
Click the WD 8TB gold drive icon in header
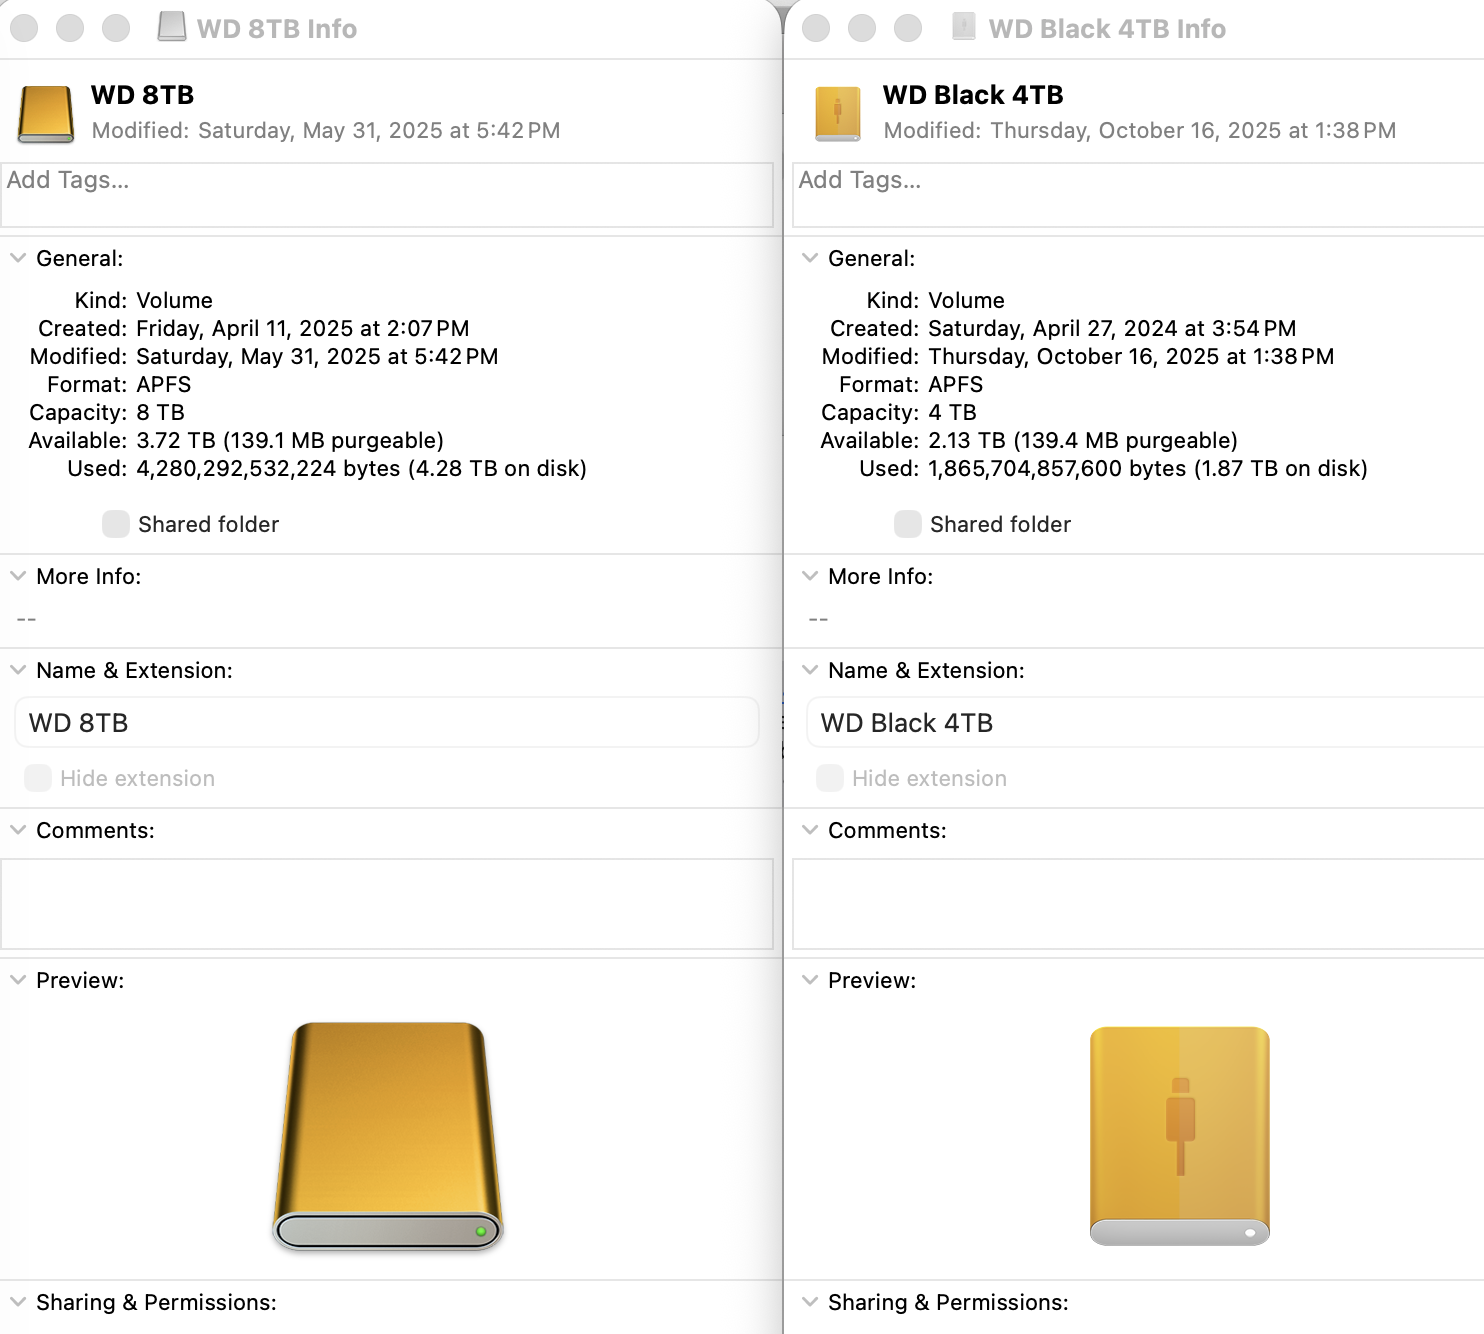[x=46, y=114]
